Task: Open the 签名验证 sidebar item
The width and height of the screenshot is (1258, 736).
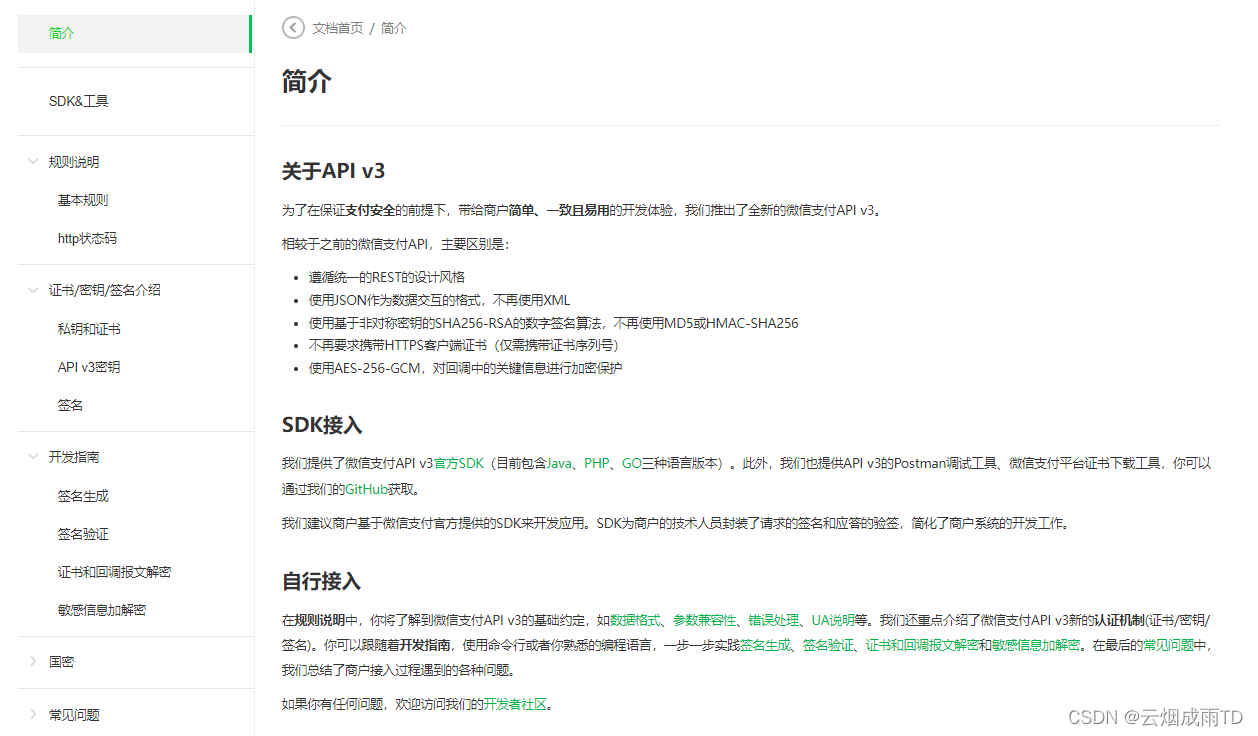Action: point(83,534)
